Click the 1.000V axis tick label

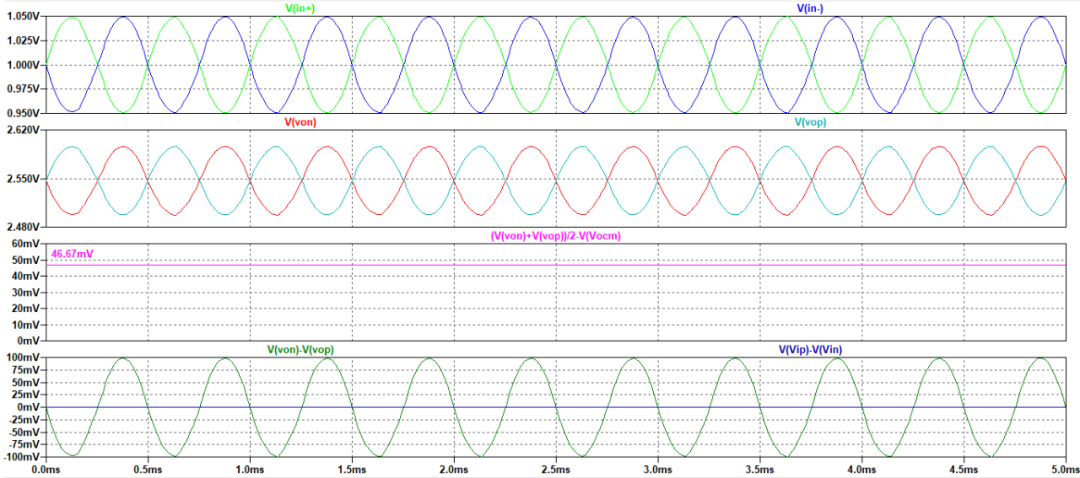(x=21, y=65)
